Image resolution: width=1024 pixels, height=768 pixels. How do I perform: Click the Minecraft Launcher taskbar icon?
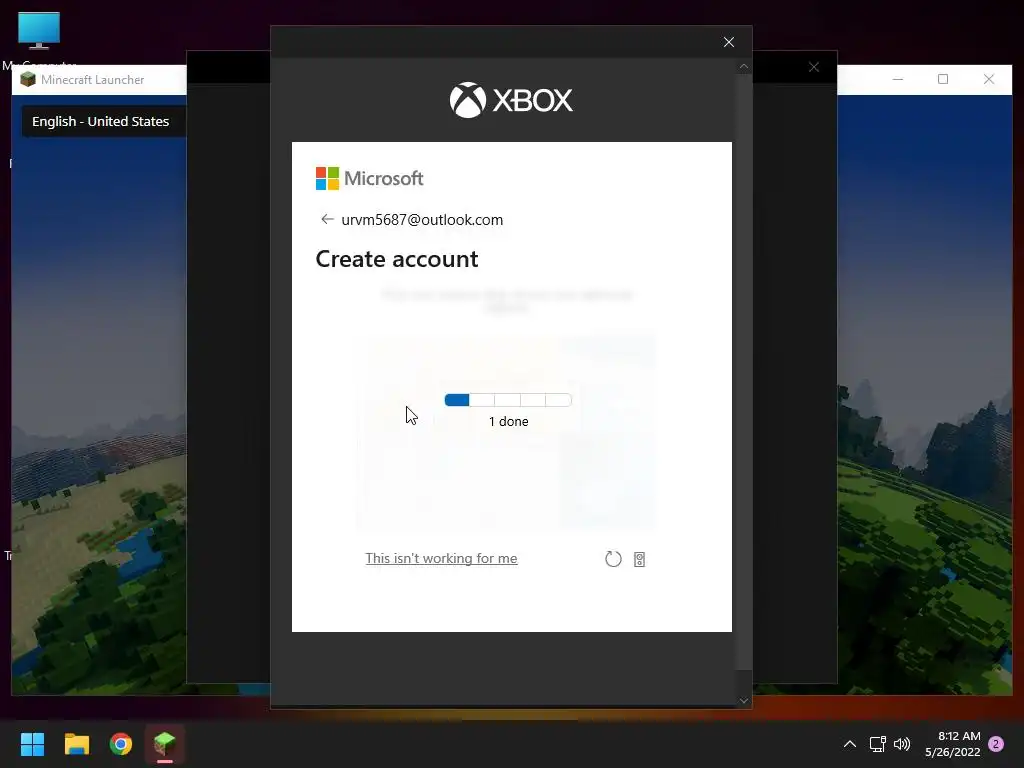click(165, 744)
